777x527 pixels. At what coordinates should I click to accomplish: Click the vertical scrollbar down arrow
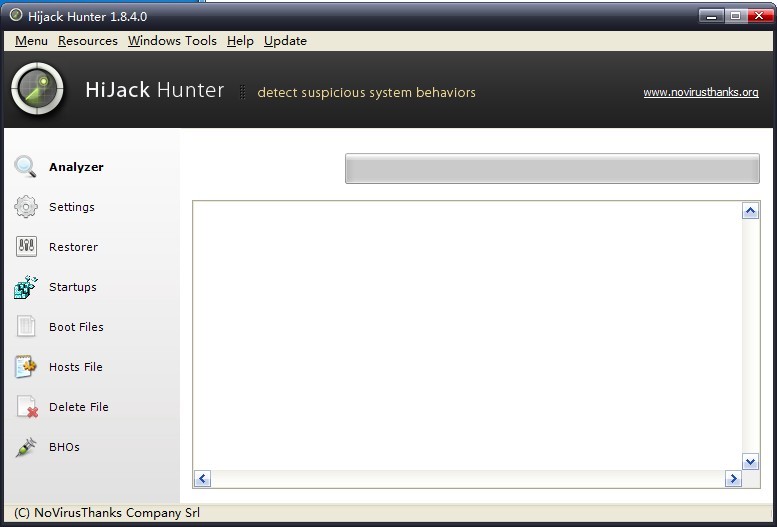tap(751, 461)
